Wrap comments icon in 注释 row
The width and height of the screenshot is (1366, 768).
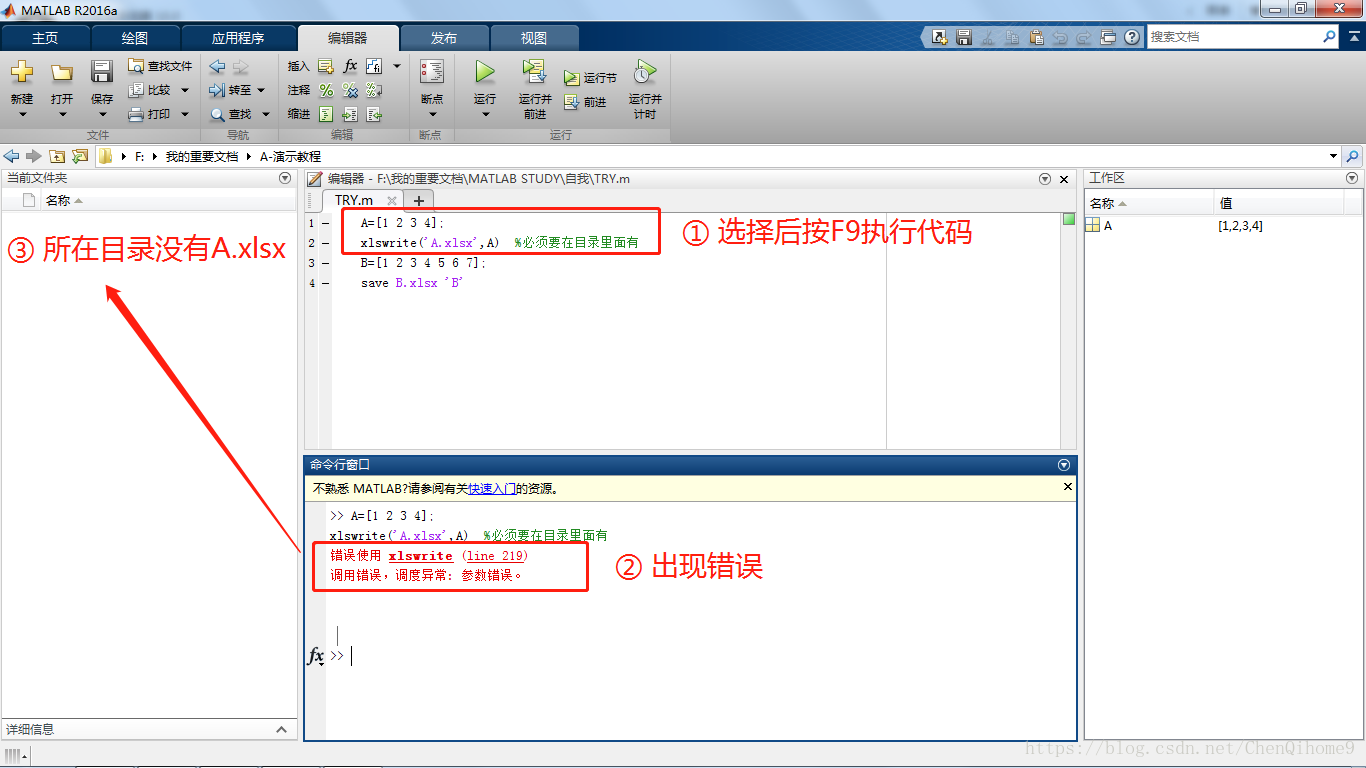tap(374, 90)
